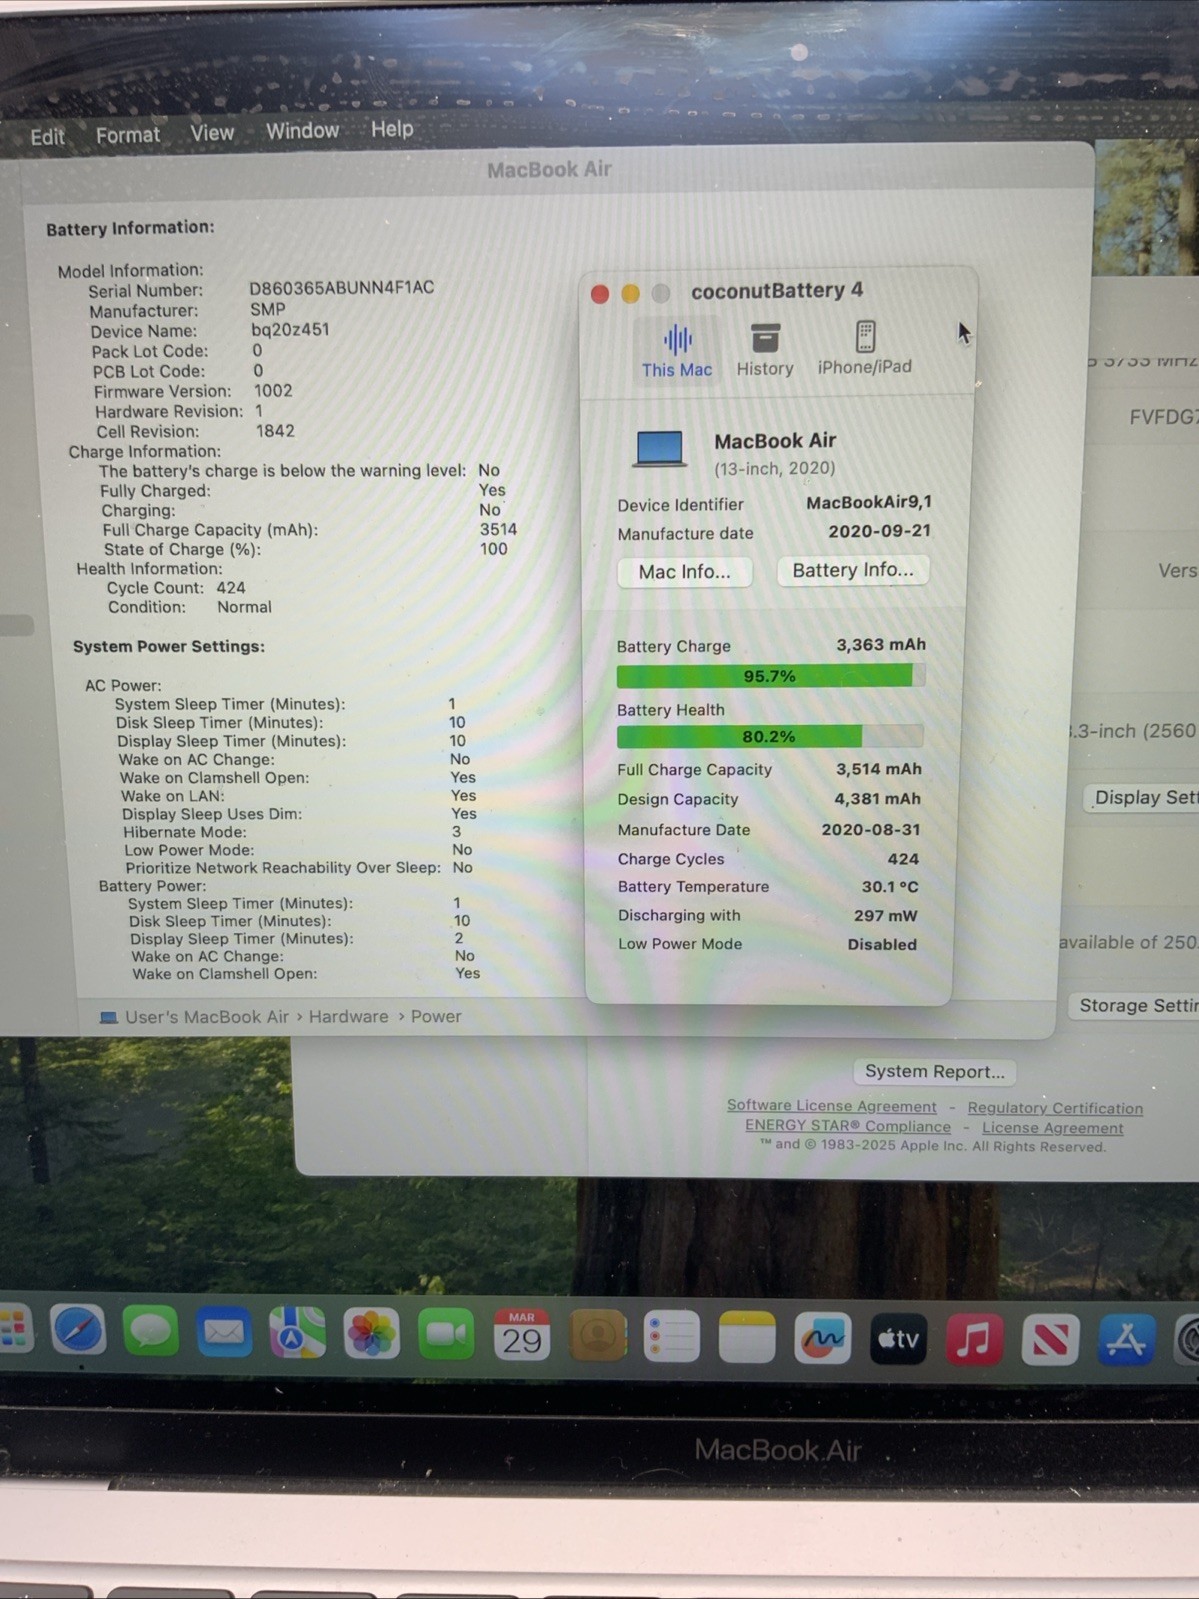
Task: Click Discharging with value 297 mW
Action: [x=886, y=915]
